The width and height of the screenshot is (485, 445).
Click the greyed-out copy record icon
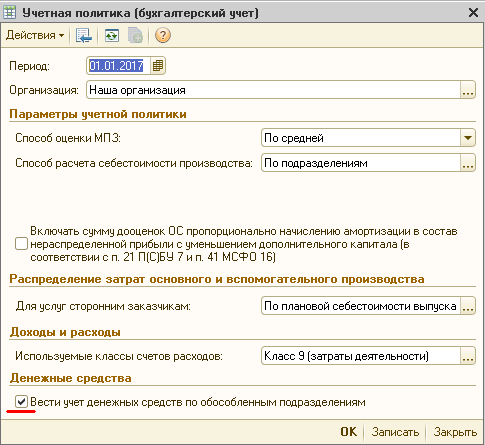(135, 35)
